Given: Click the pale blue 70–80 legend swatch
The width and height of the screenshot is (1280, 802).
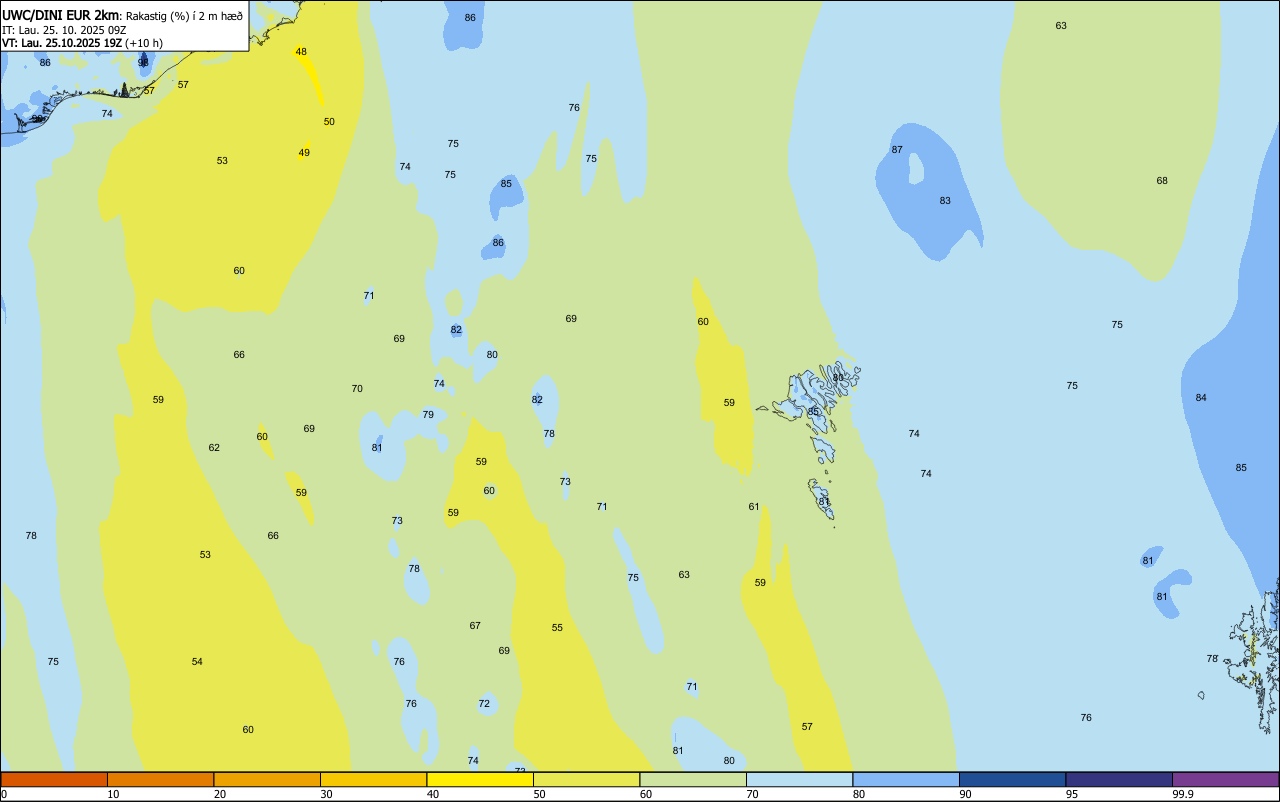Looking at the screenshot, I should 800,779.
